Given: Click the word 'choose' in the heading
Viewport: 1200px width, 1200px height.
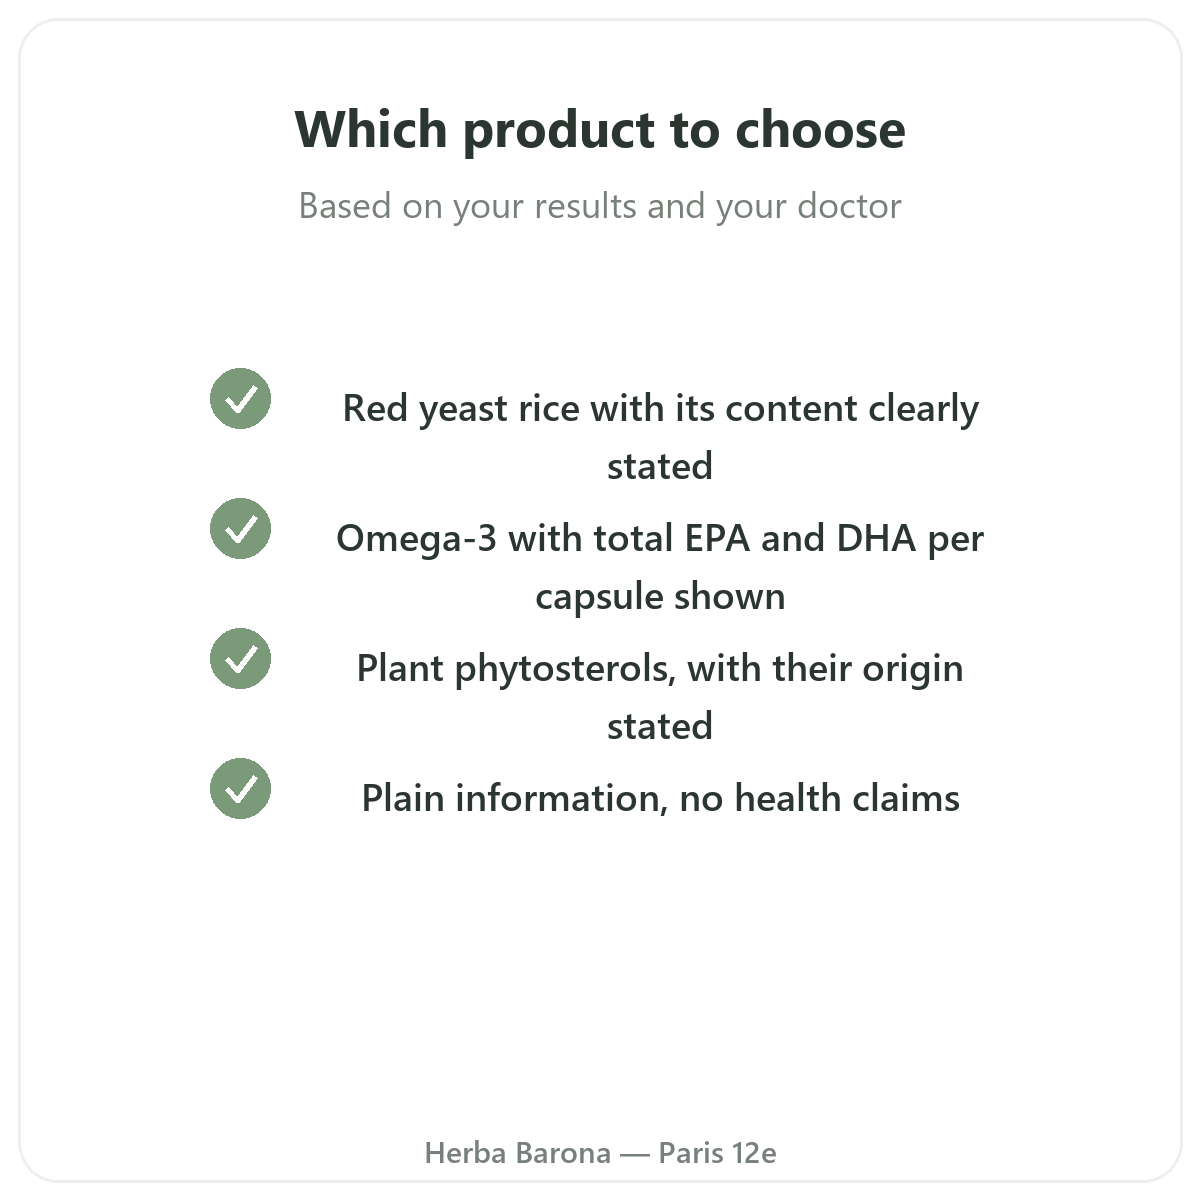Looking at the screenshot, I should 820,130.
